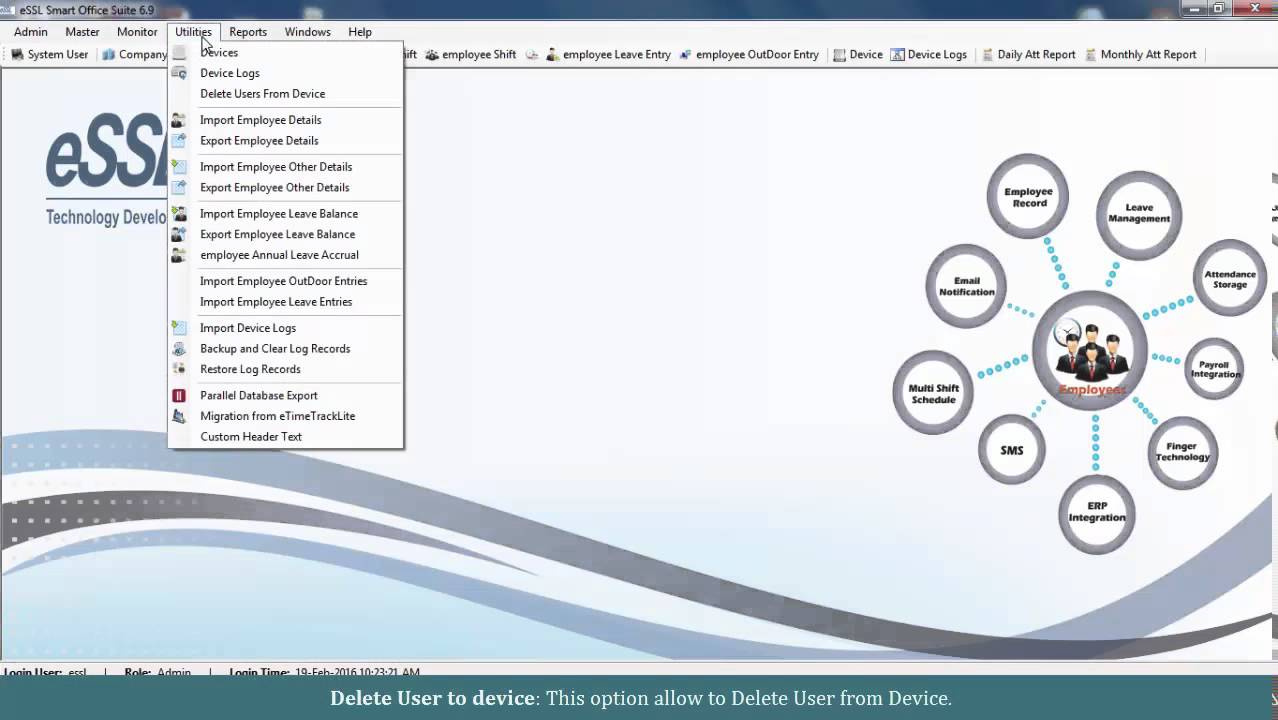Viewport: 1278px width, 720px height.
Task: Choose Delete Users From Device option
Action: (x=286, y=94)
